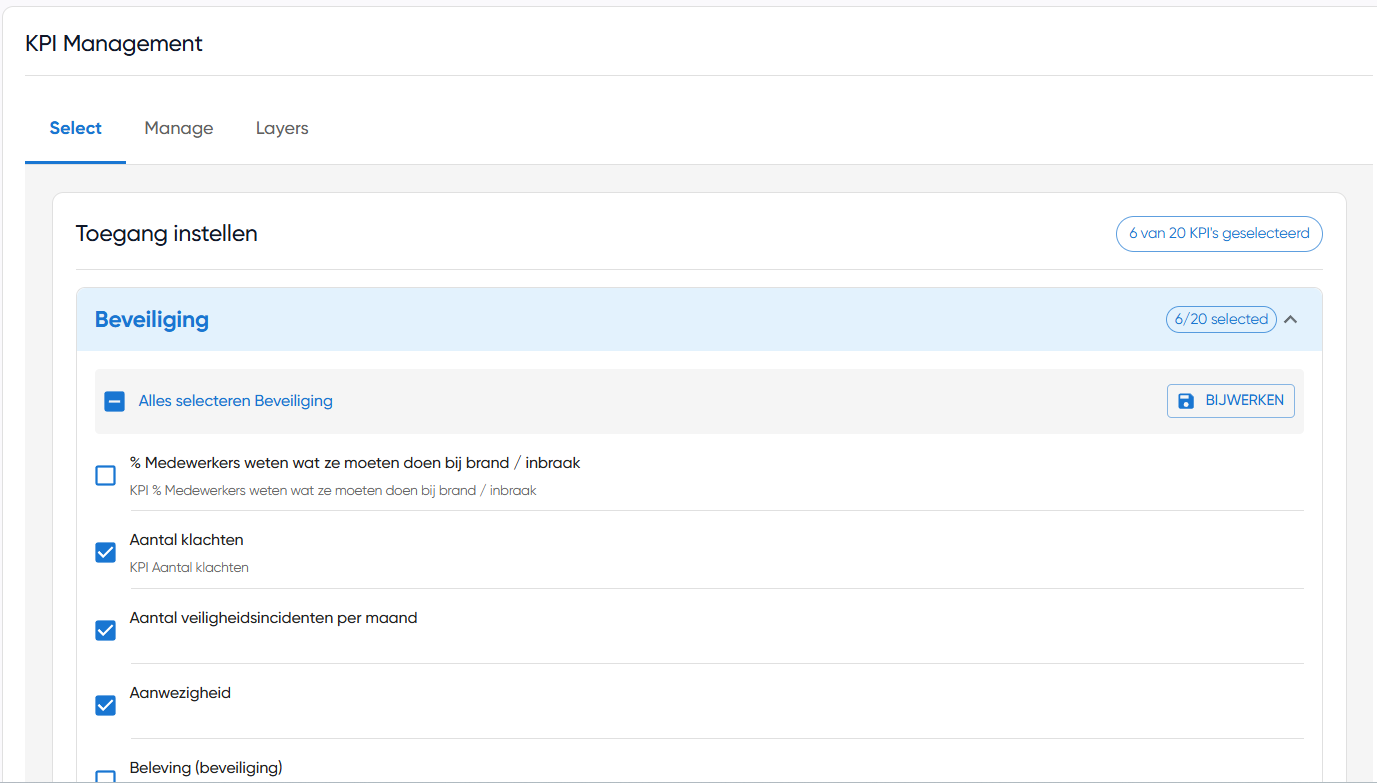Enable the % Medewerkers weten checkbox
Screen dimensions: 1377x783
pyautogui.click(x=106, y=476)
